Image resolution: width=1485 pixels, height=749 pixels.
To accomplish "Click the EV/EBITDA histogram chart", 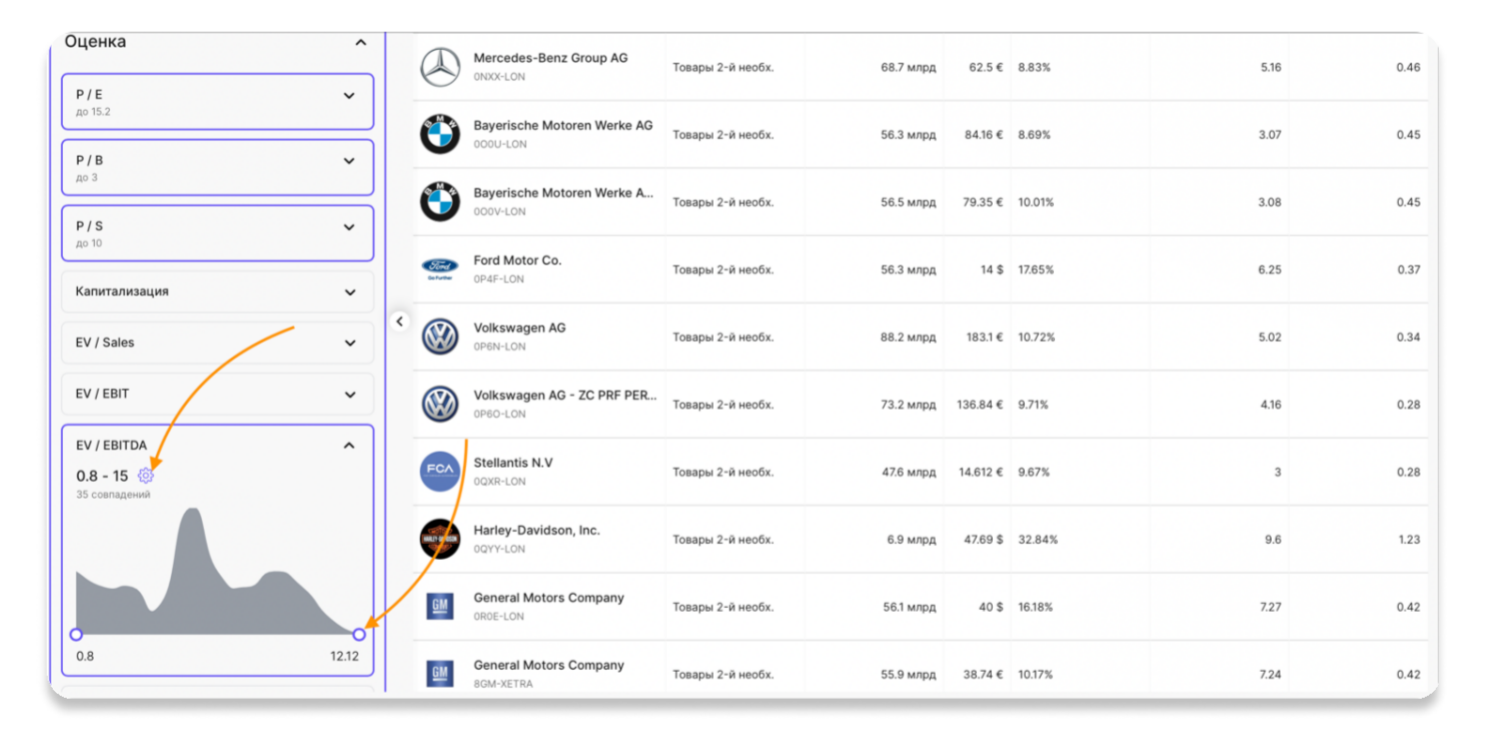I will [217, 571].
